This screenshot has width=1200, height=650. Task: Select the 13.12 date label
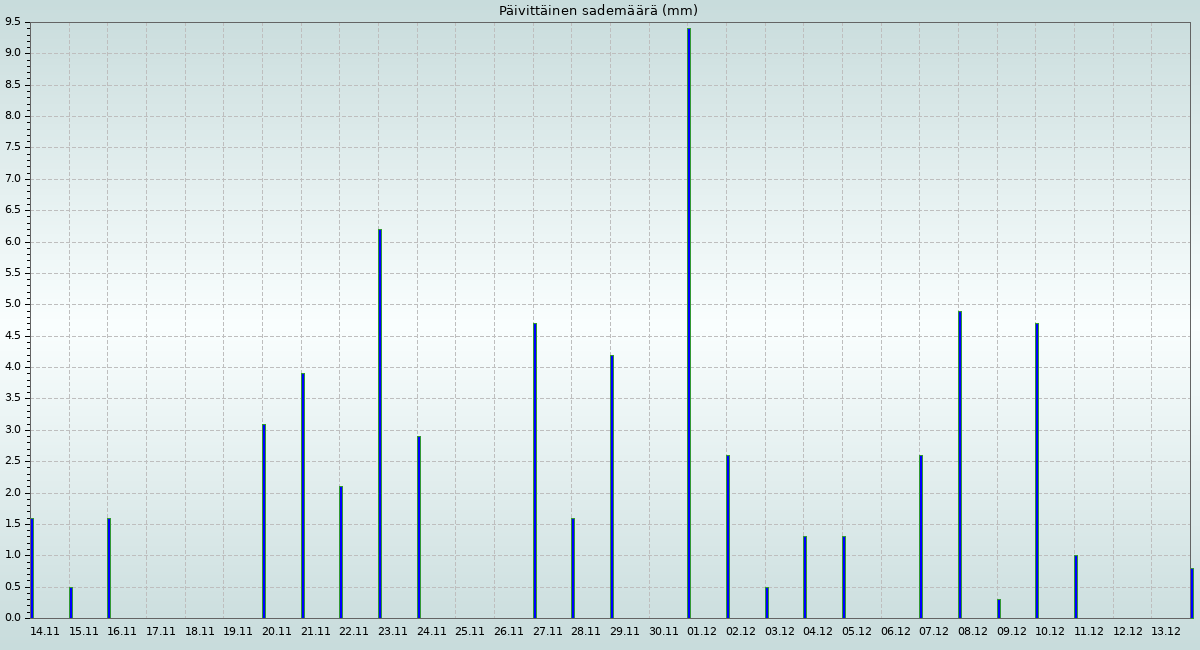(x=1166, y=632)
